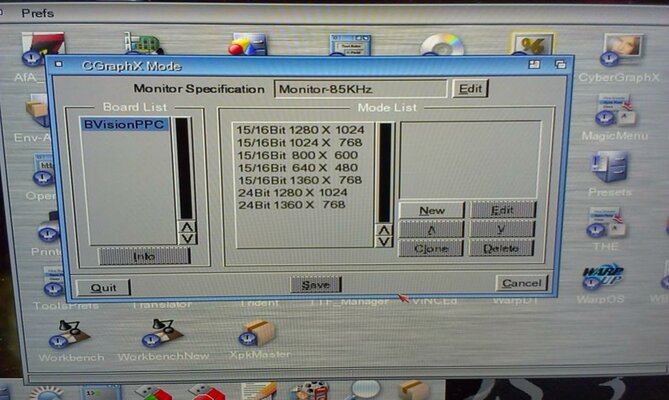This screenshot has width=669, height=400.
Task: Open the Workbench prefs icon
Action: coord(70,334)
